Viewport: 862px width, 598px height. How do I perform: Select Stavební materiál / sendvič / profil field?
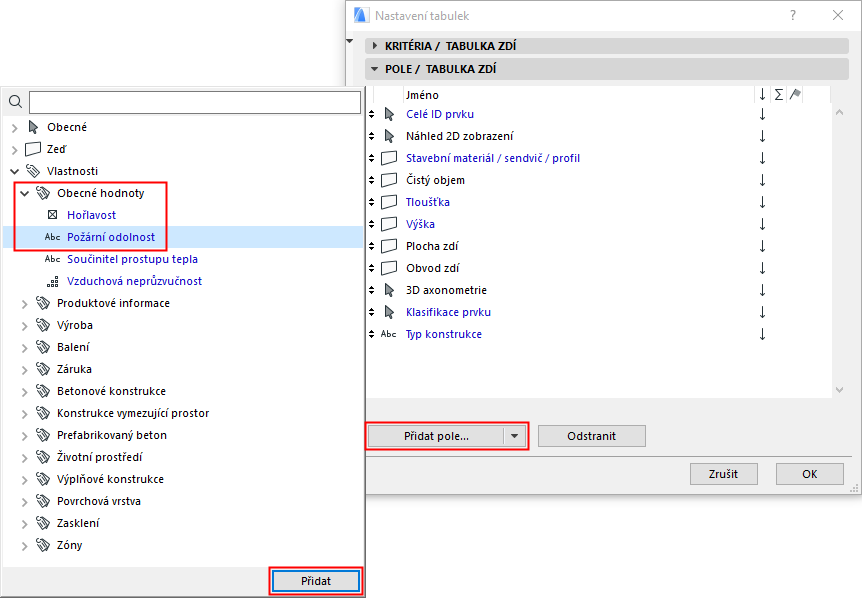pyautogui.click(x=493, y=158)
